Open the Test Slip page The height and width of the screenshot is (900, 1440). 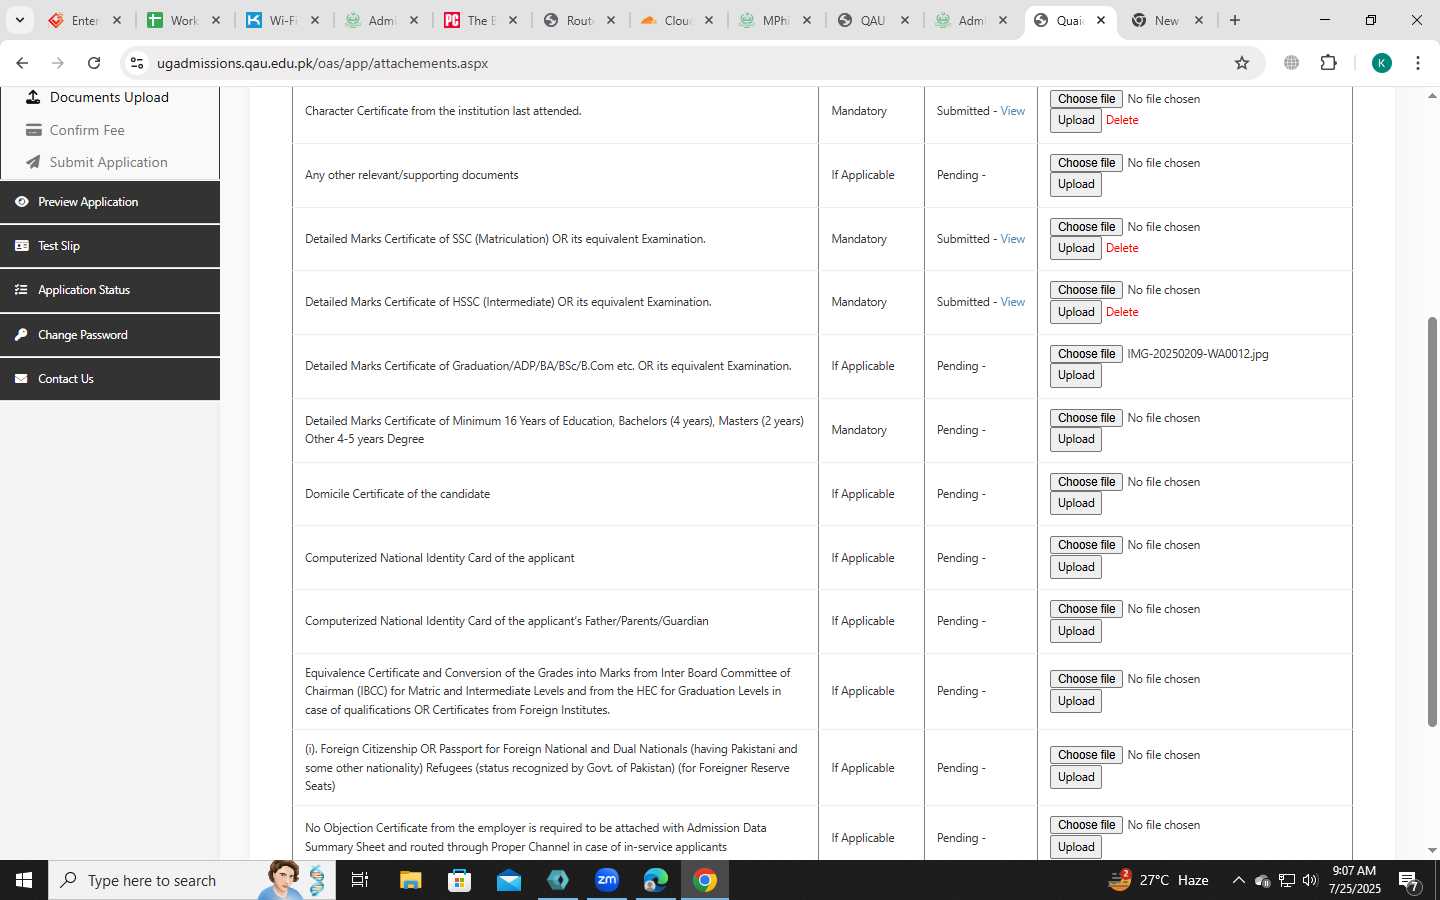pos(110,246)
